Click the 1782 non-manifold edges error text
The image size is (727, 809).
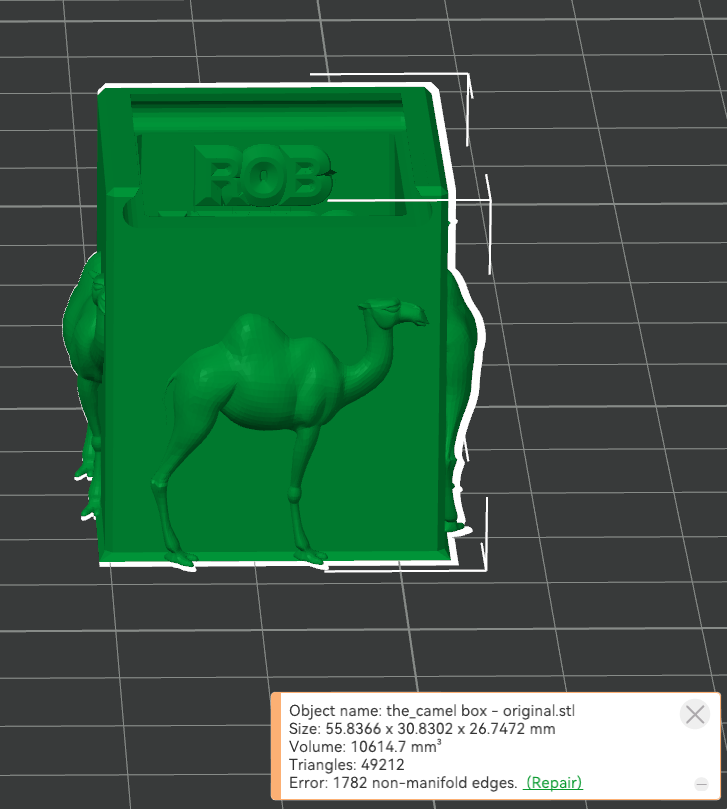click(403, 783)
